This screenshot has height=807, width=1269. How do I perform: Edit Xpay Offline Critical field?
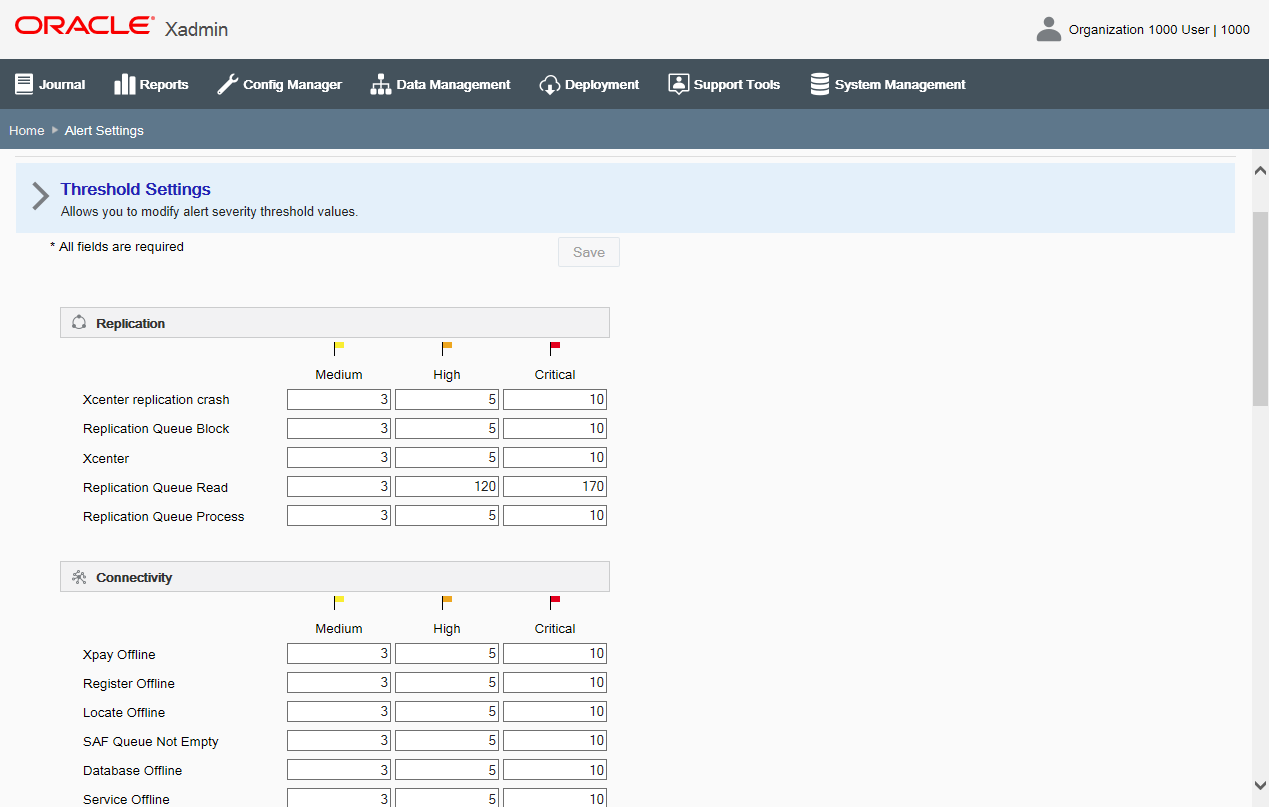pos(555,654)
